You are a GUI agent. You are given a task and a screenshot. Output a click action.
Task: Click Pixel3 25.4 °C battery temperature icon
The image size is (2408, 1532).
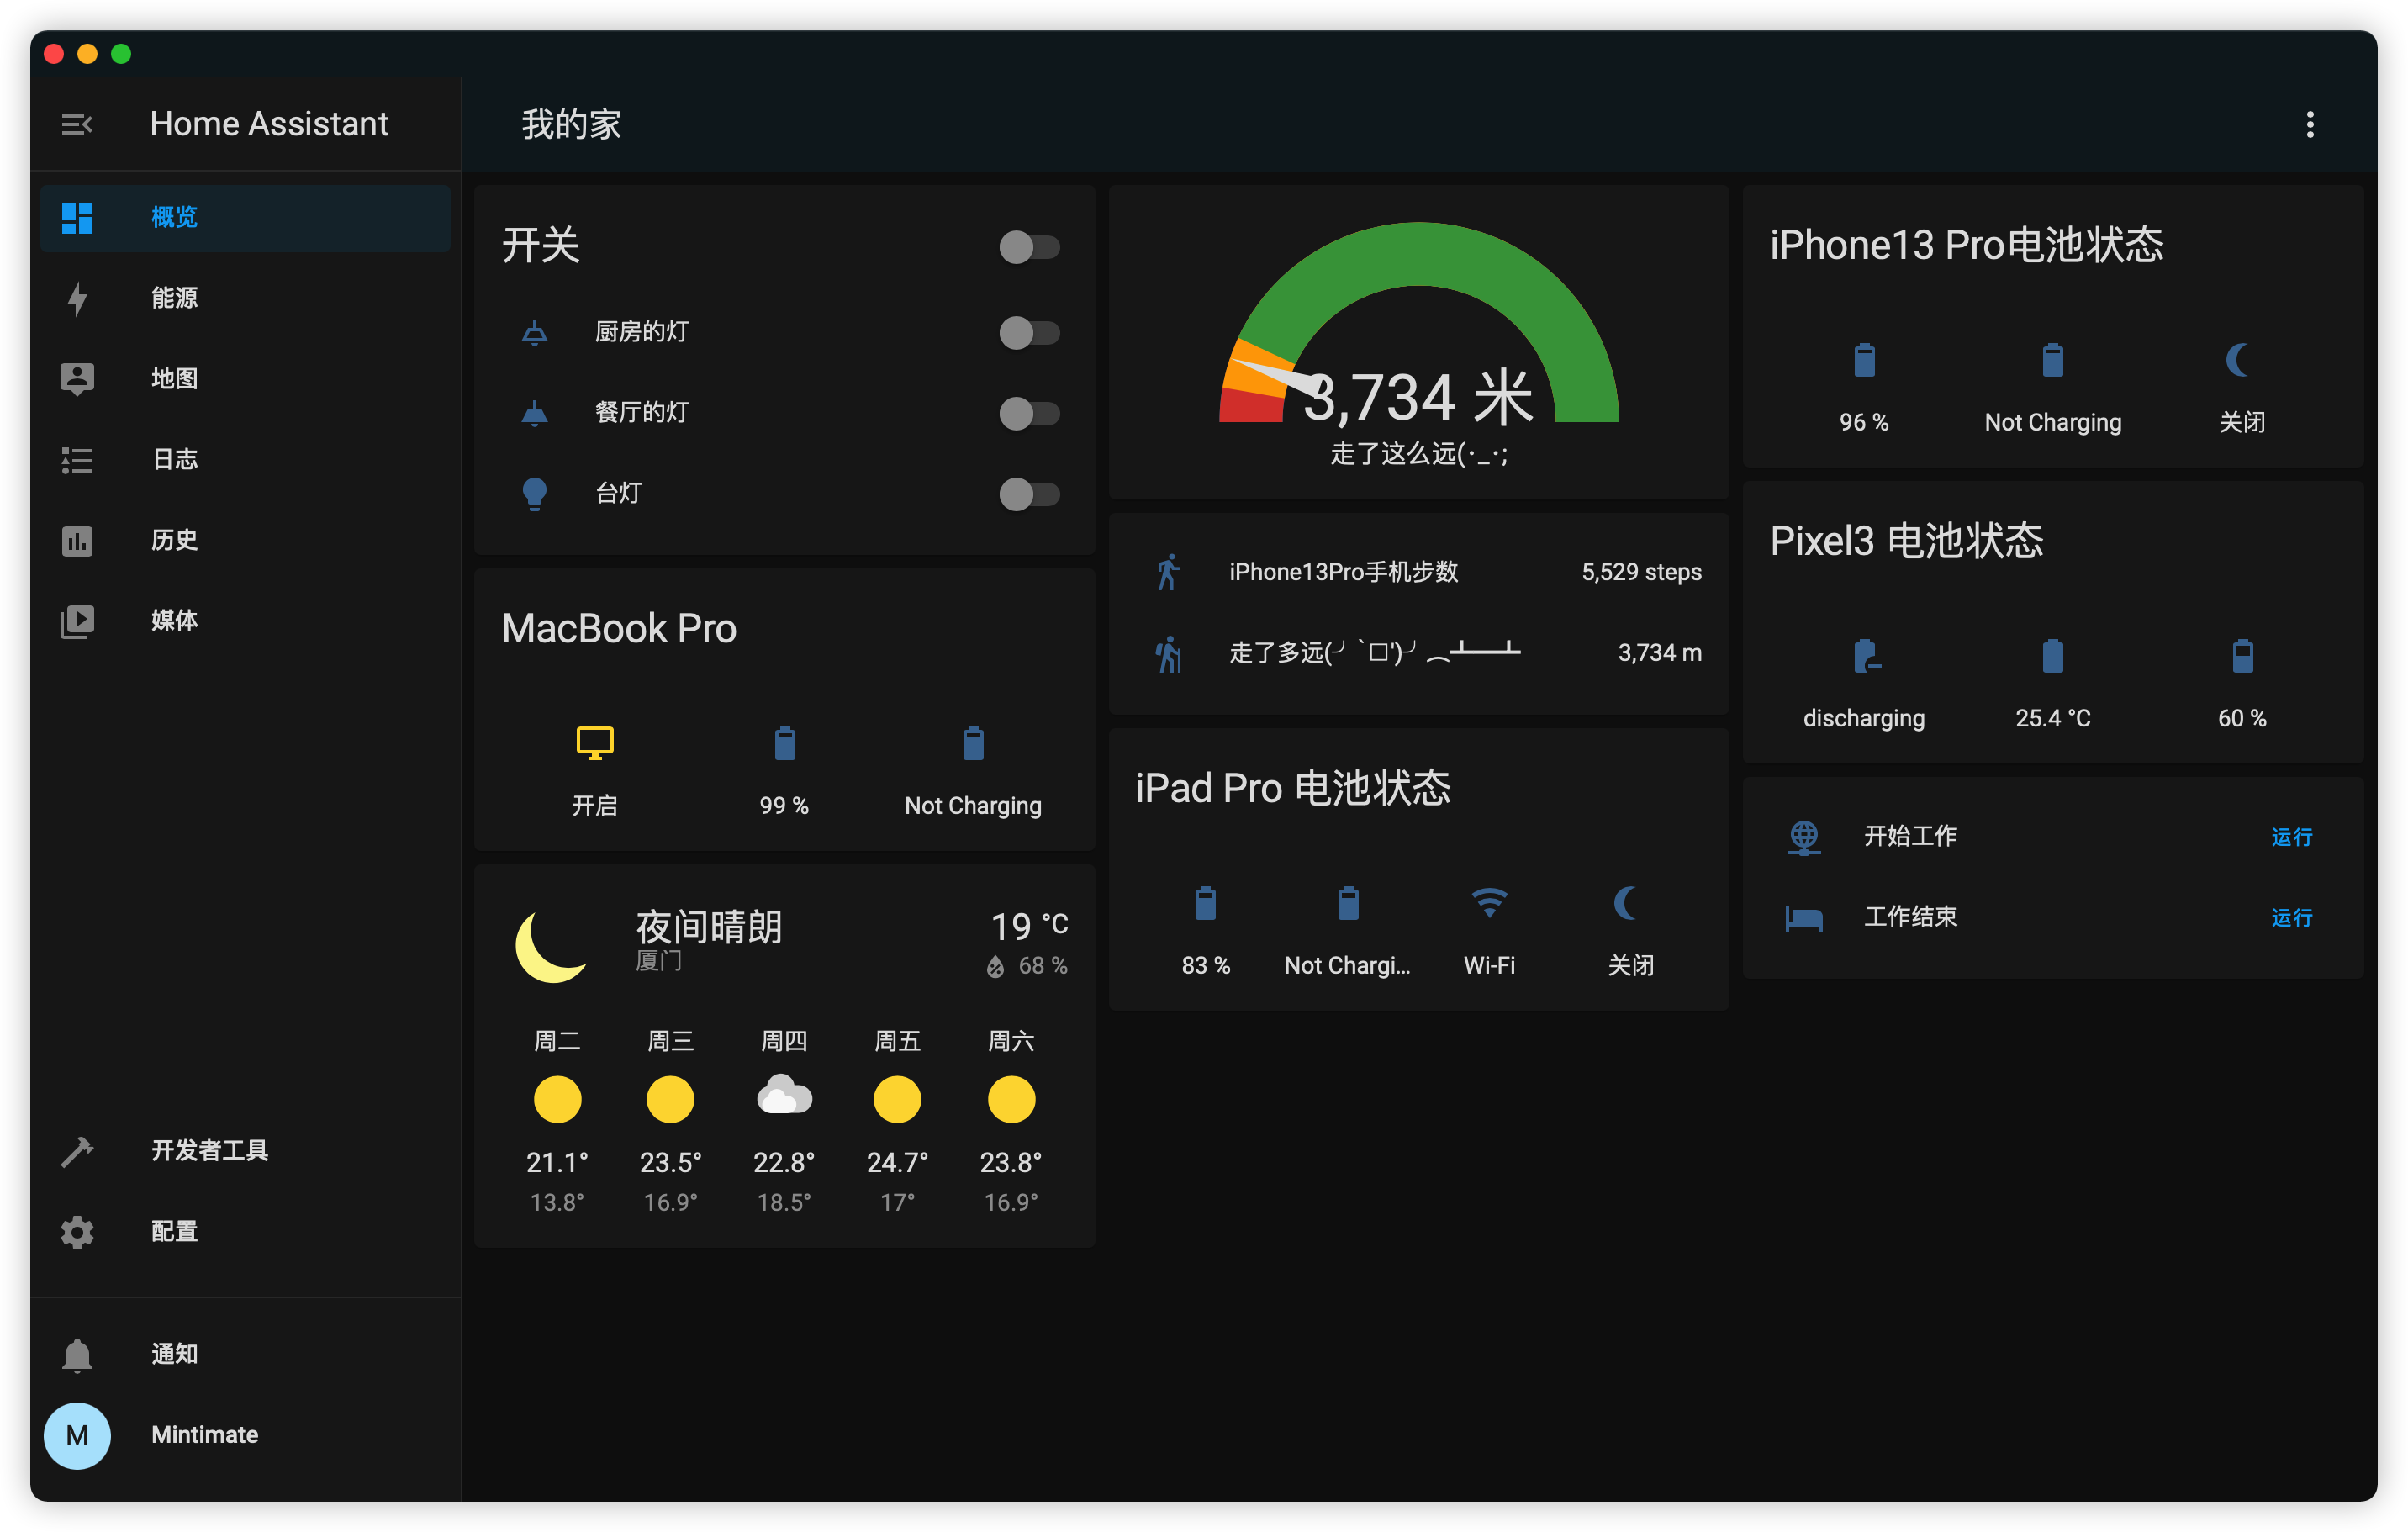coord(2053,656)
